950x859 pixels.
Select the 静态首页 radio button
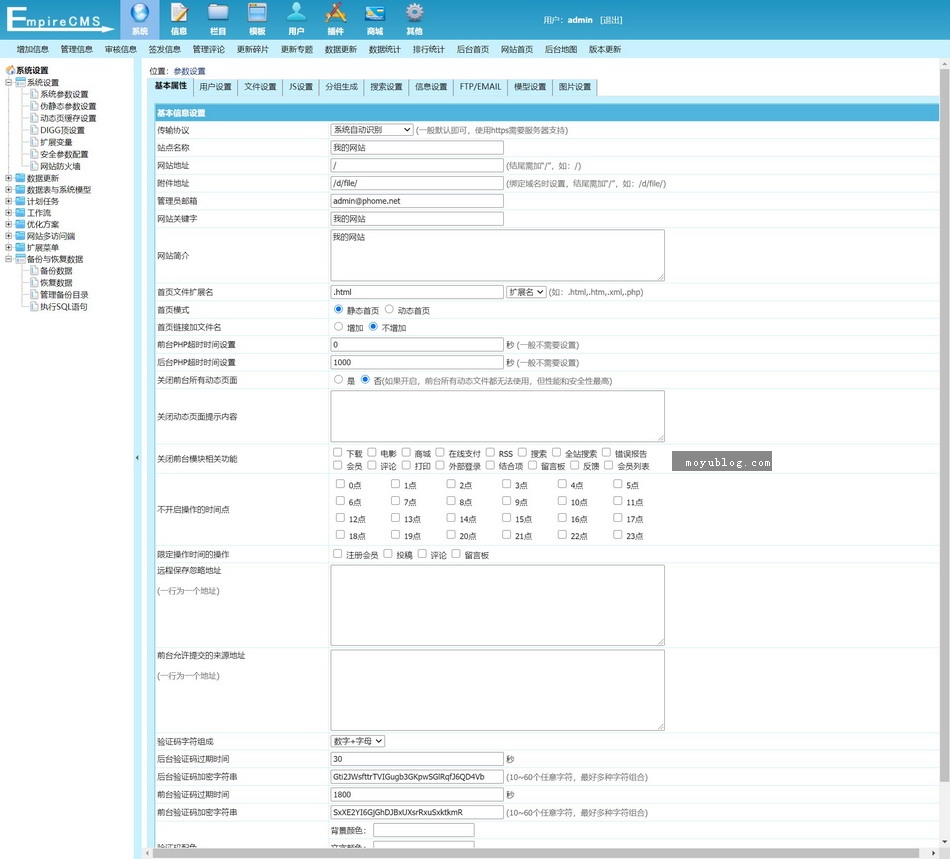338,310
